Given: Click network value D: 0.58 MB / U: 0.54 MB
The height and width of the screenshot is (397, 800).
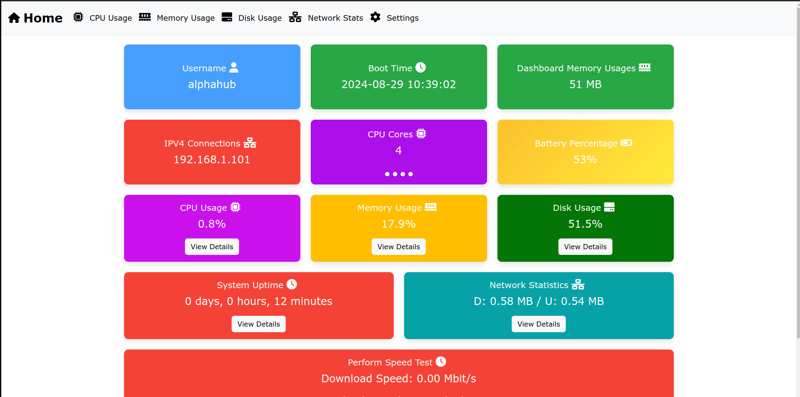Looking at the screenshot, I should pos(539,301).
